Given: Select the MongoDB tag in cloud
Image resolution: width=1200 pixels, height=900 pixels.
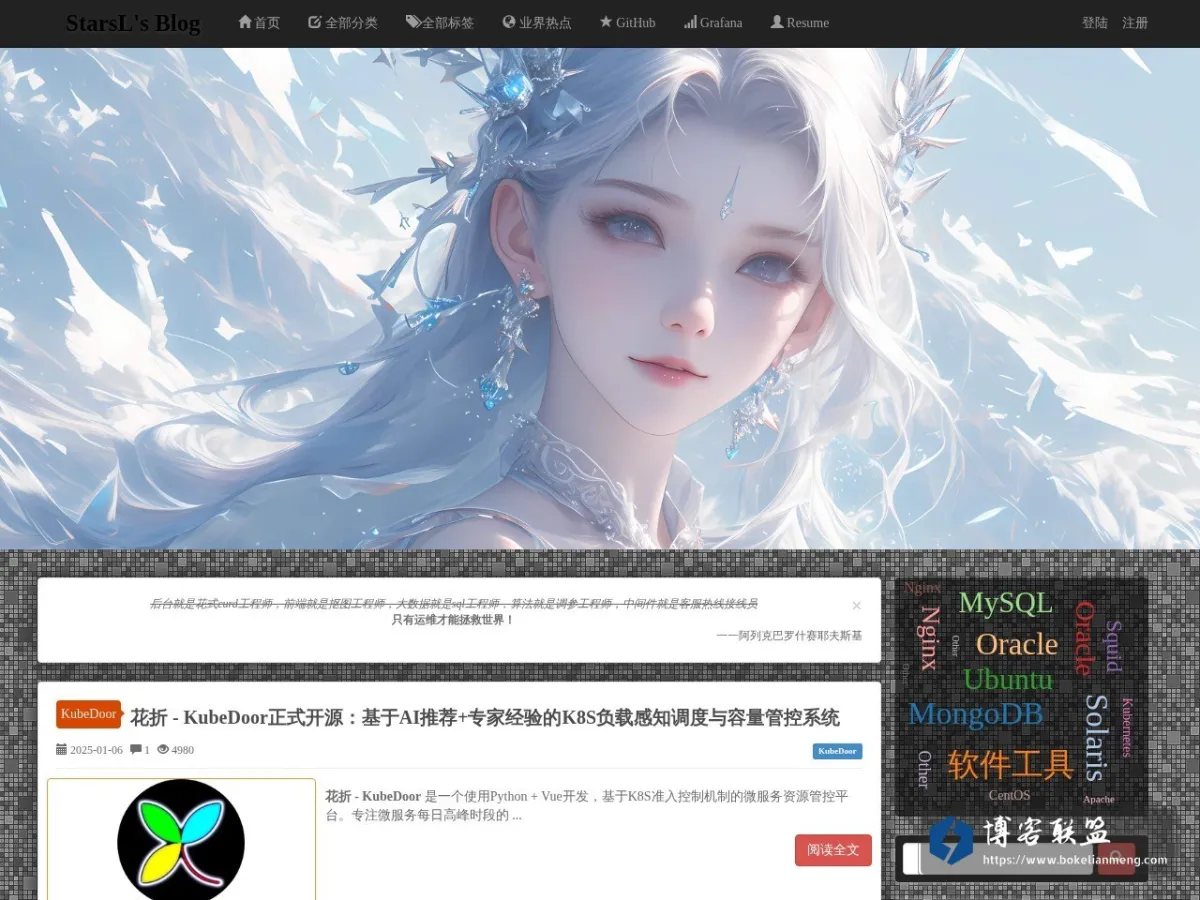Looking at the screenshot, I should click(x=975, y=714).
